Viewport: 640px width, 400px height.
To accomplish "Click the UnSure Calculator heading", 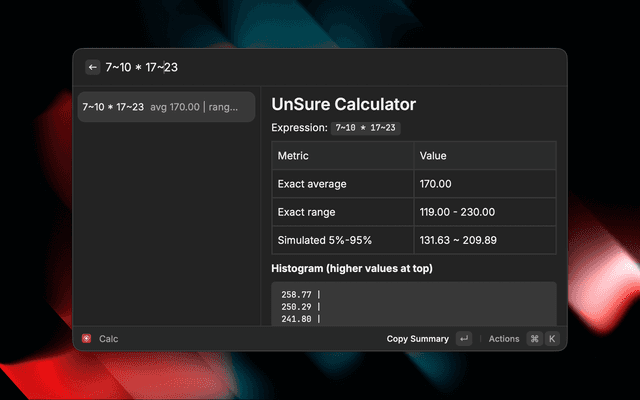I will click(x=343, y=104).
